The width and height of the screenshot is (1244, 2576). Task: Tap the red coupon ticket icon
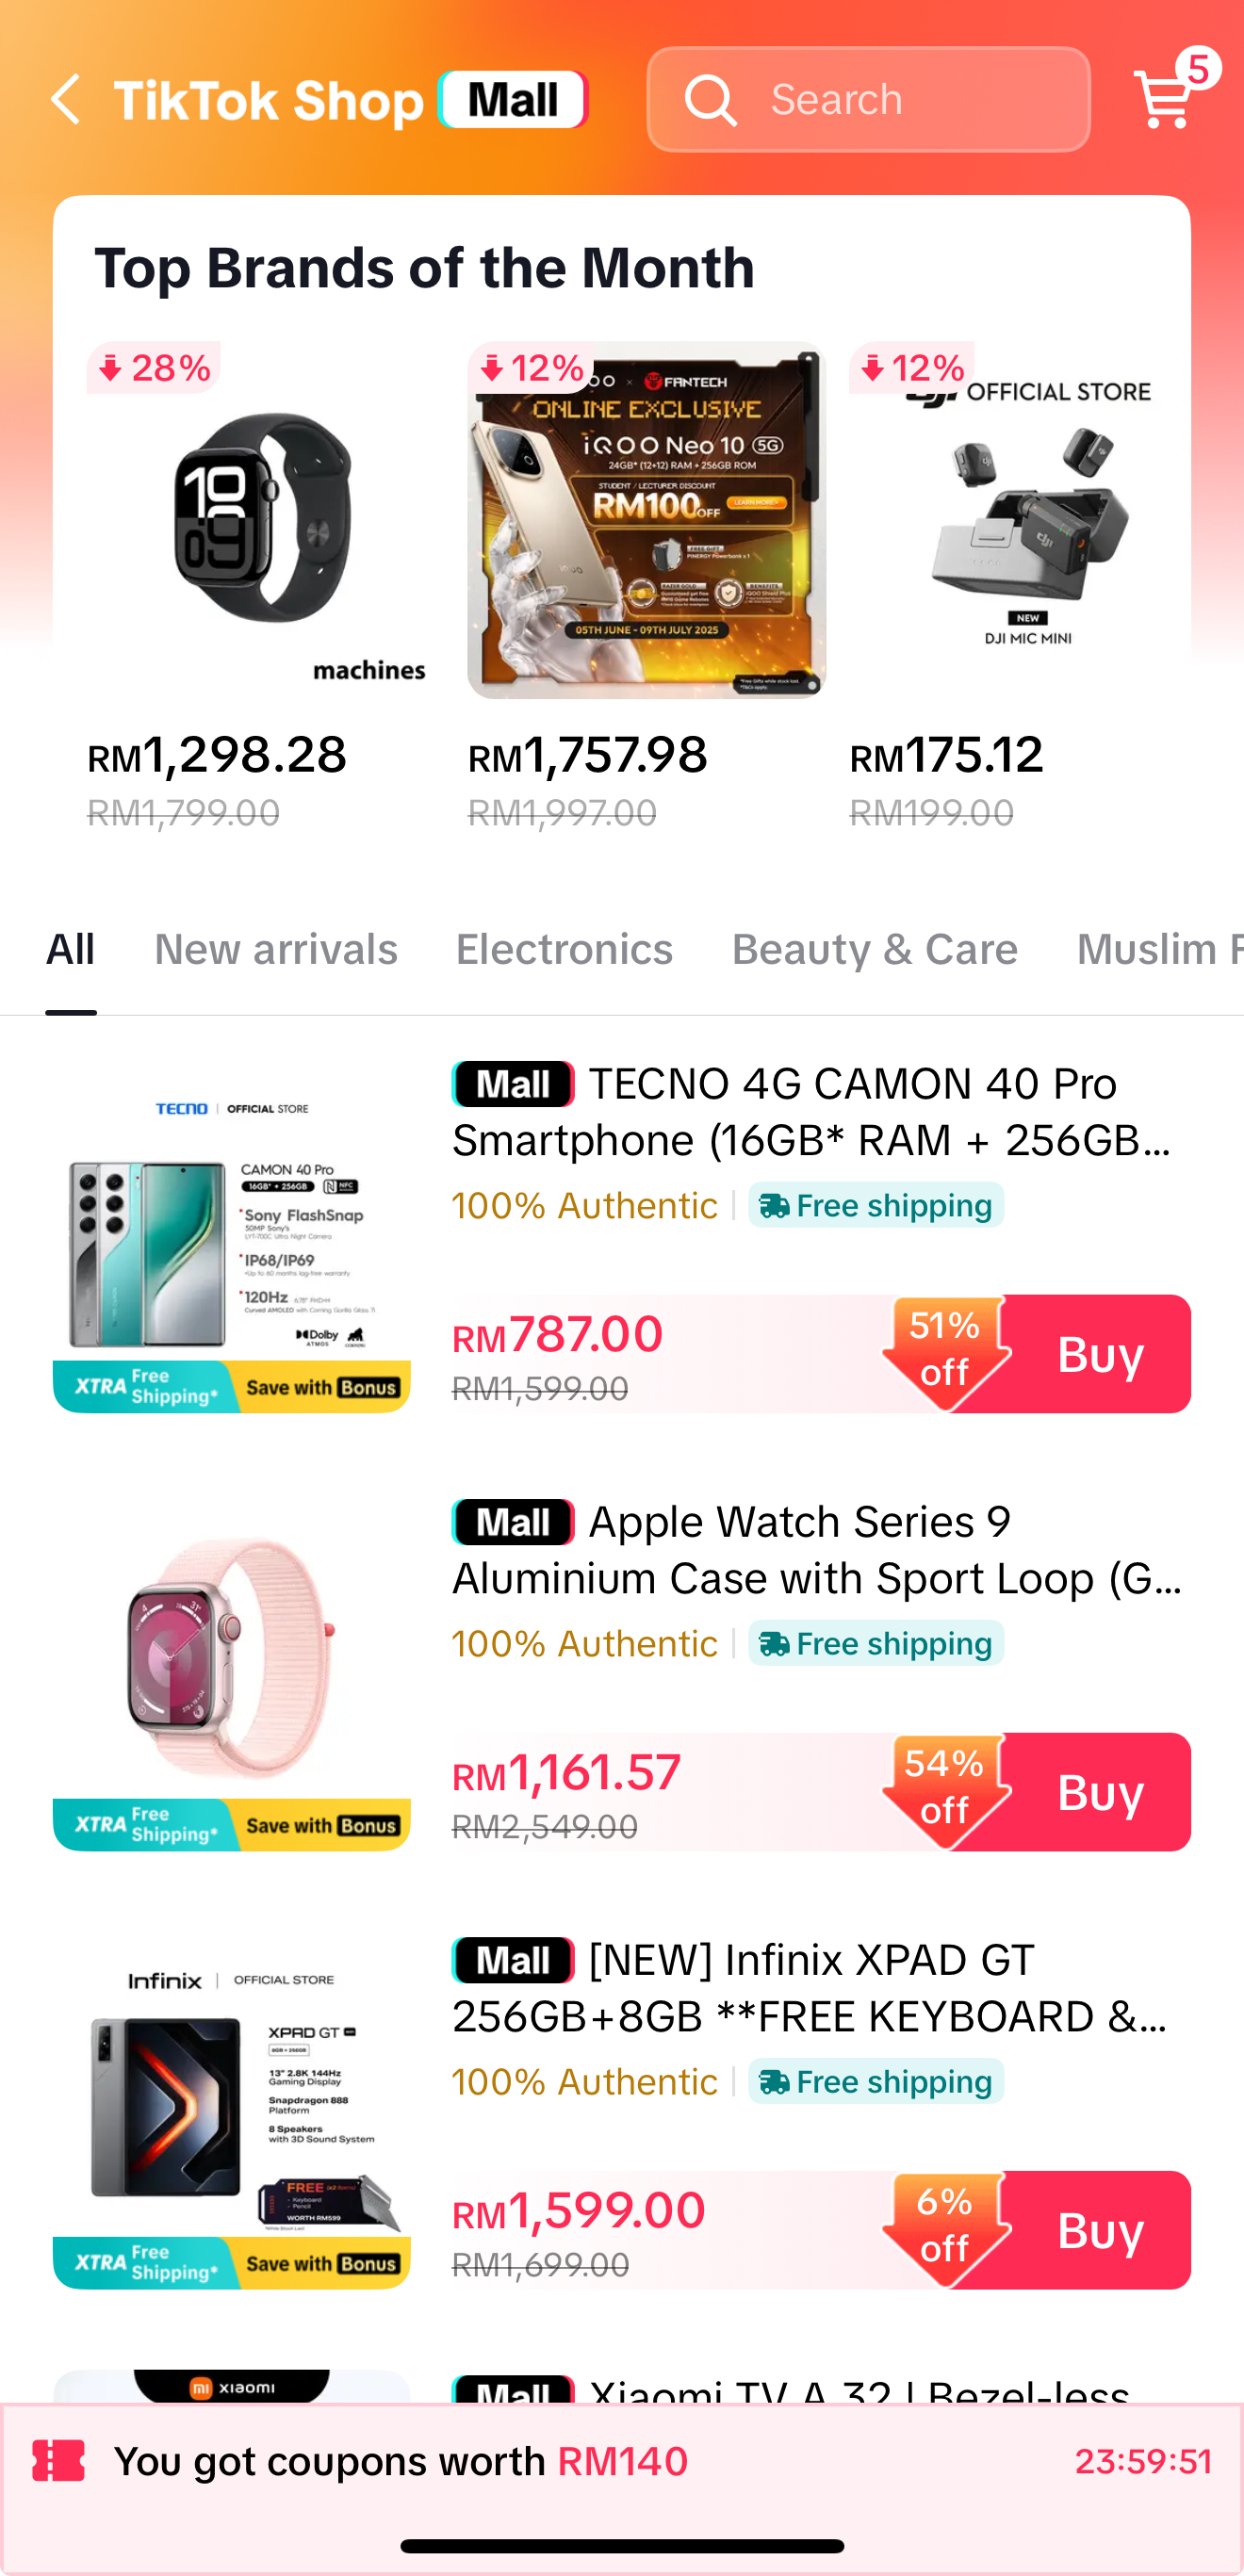pyautogui.click(x=59, y=2461)
